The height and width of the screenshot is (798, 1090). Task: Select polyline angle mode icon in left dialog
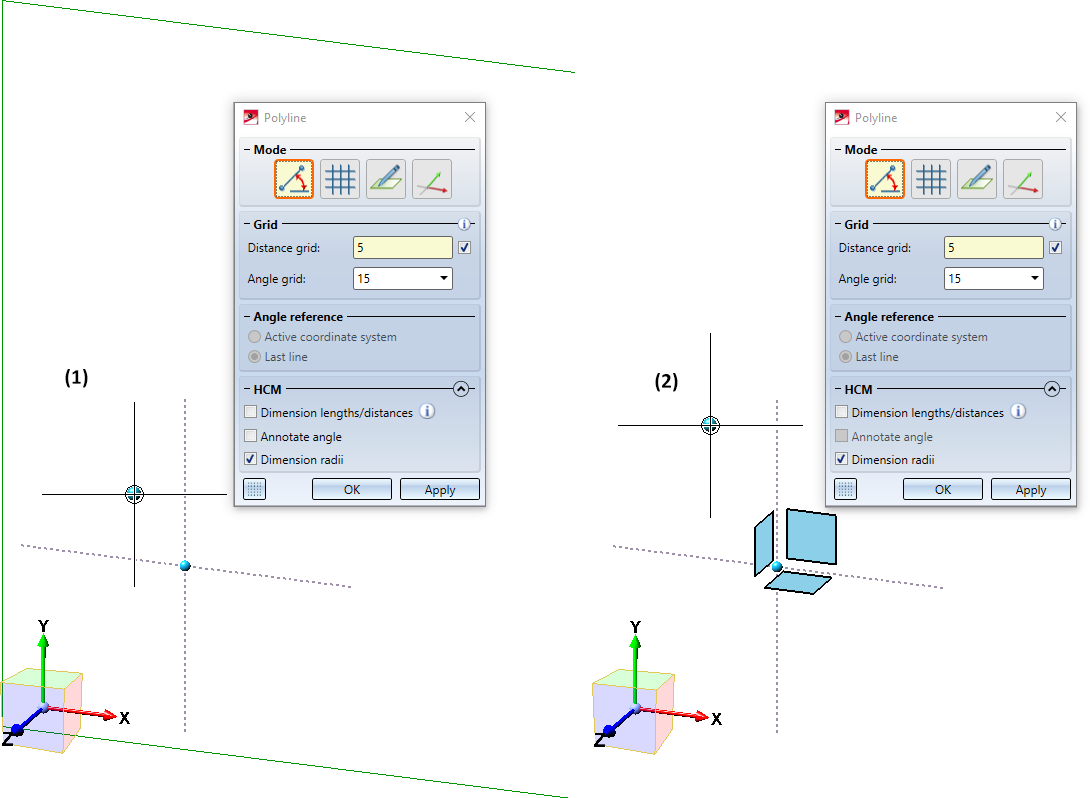click(293, 179)
